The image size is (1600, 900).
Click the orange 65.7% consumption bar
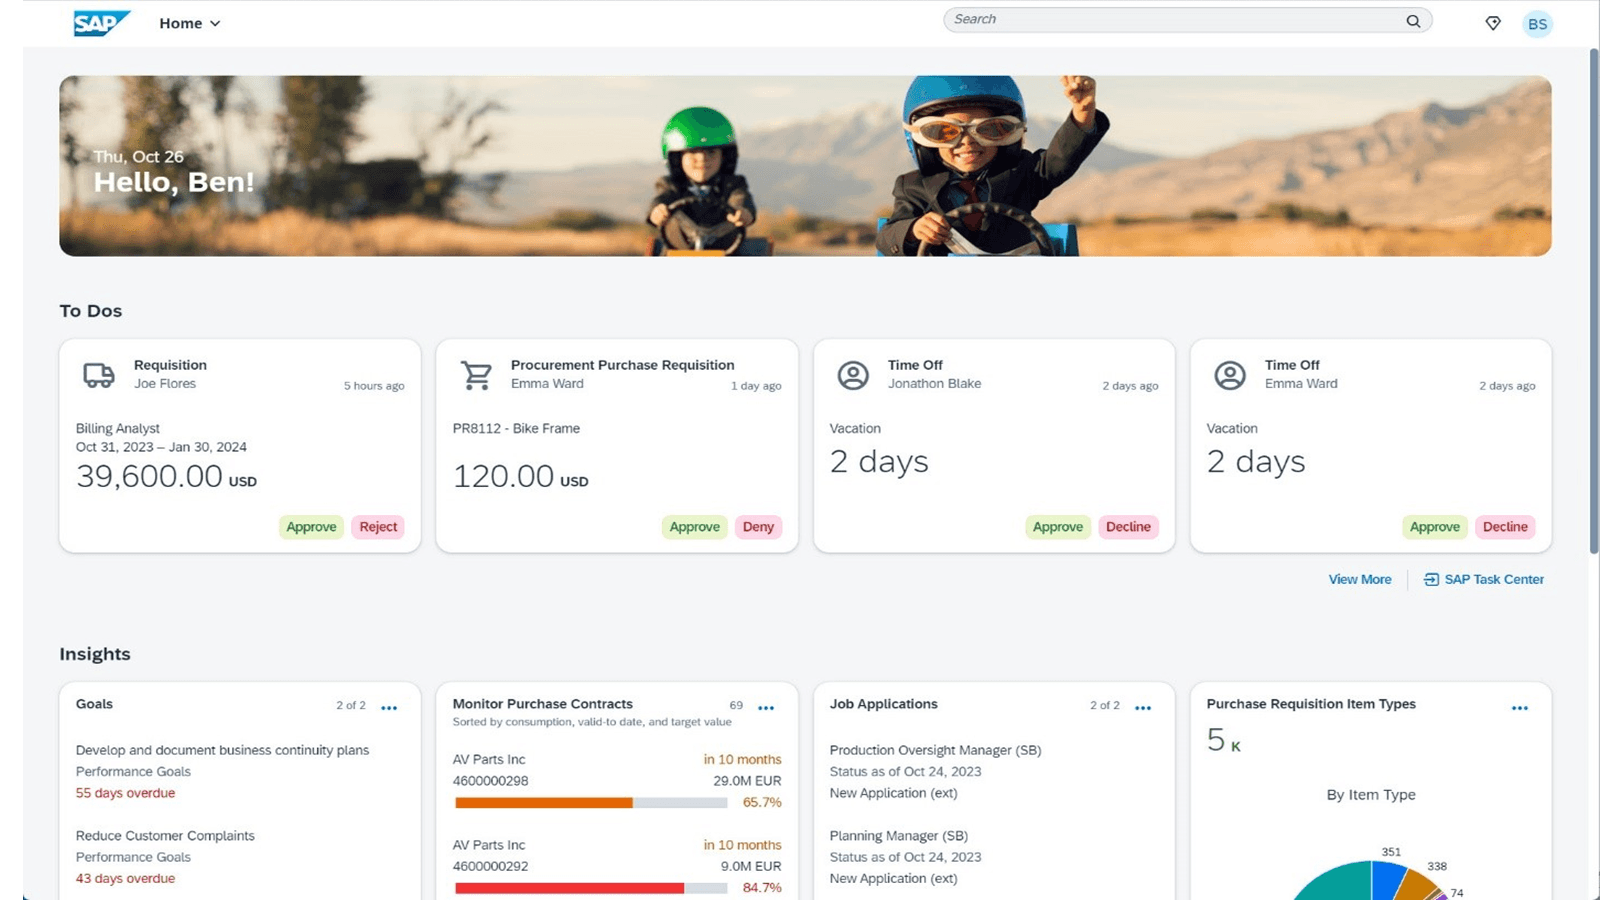(544, 803)
